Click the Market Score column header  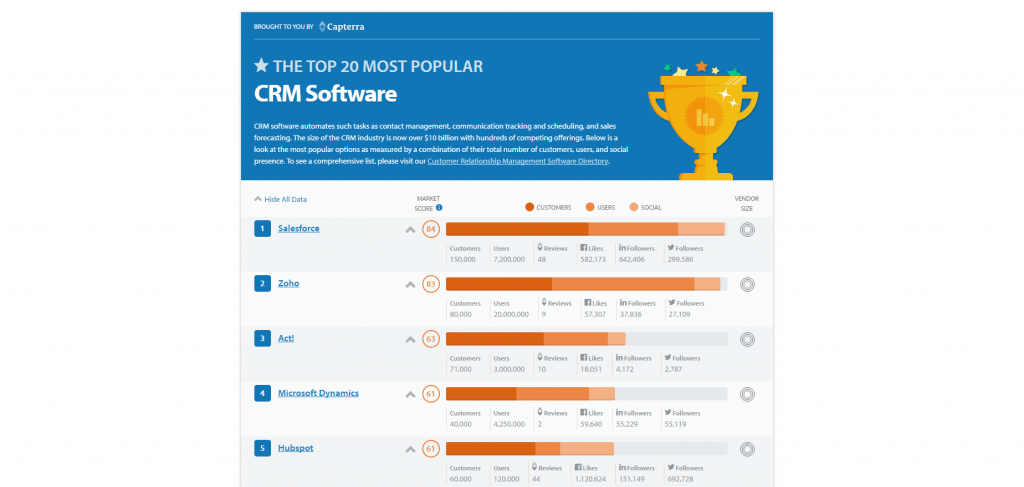click(x=428, y=204)
